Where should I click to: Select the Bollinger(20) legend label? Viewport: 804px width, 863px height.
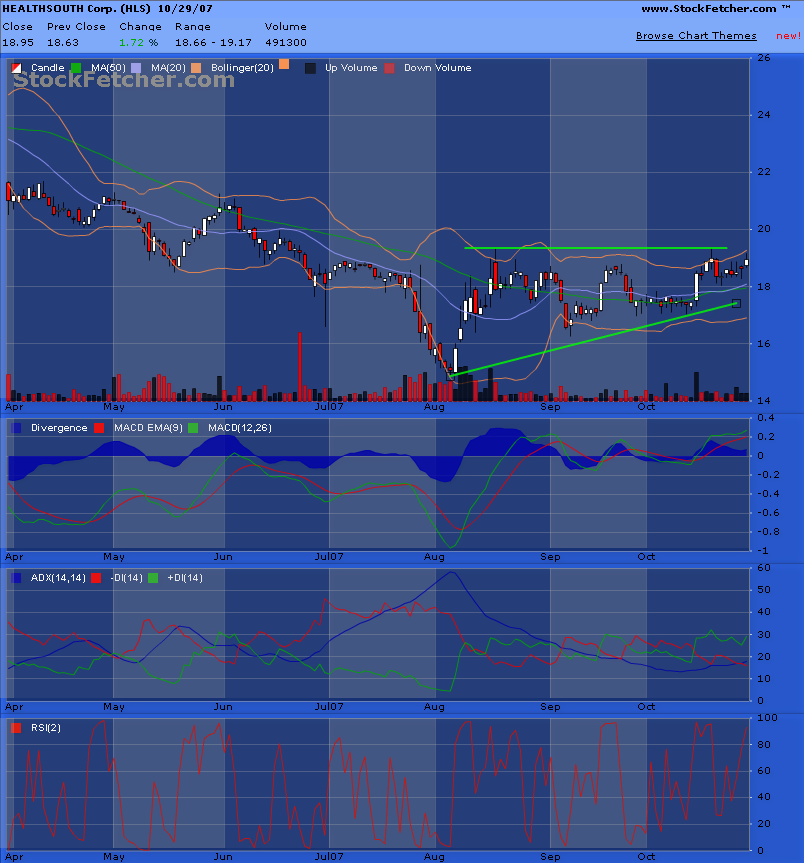242,68
